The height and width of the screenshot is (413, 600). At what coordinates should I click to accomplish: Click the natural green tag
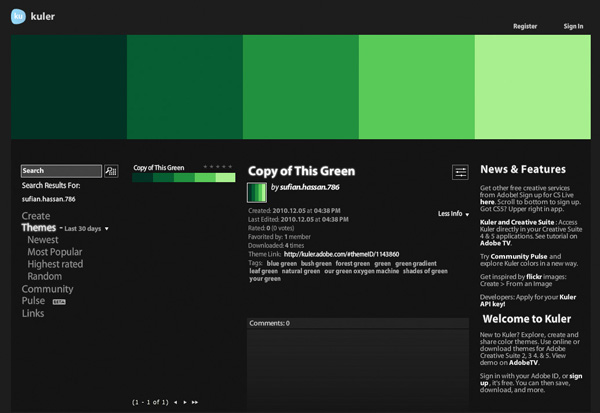click(x=301, y=271)
